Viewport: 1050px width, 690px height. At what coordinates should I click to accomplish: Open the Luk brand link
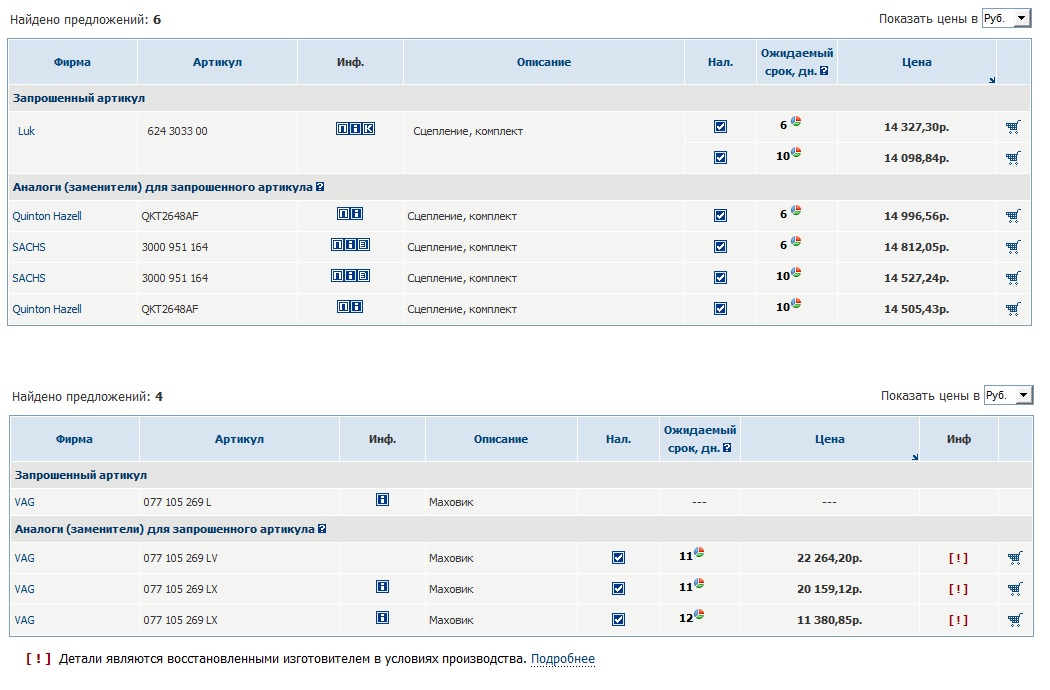tap(26, 131)
